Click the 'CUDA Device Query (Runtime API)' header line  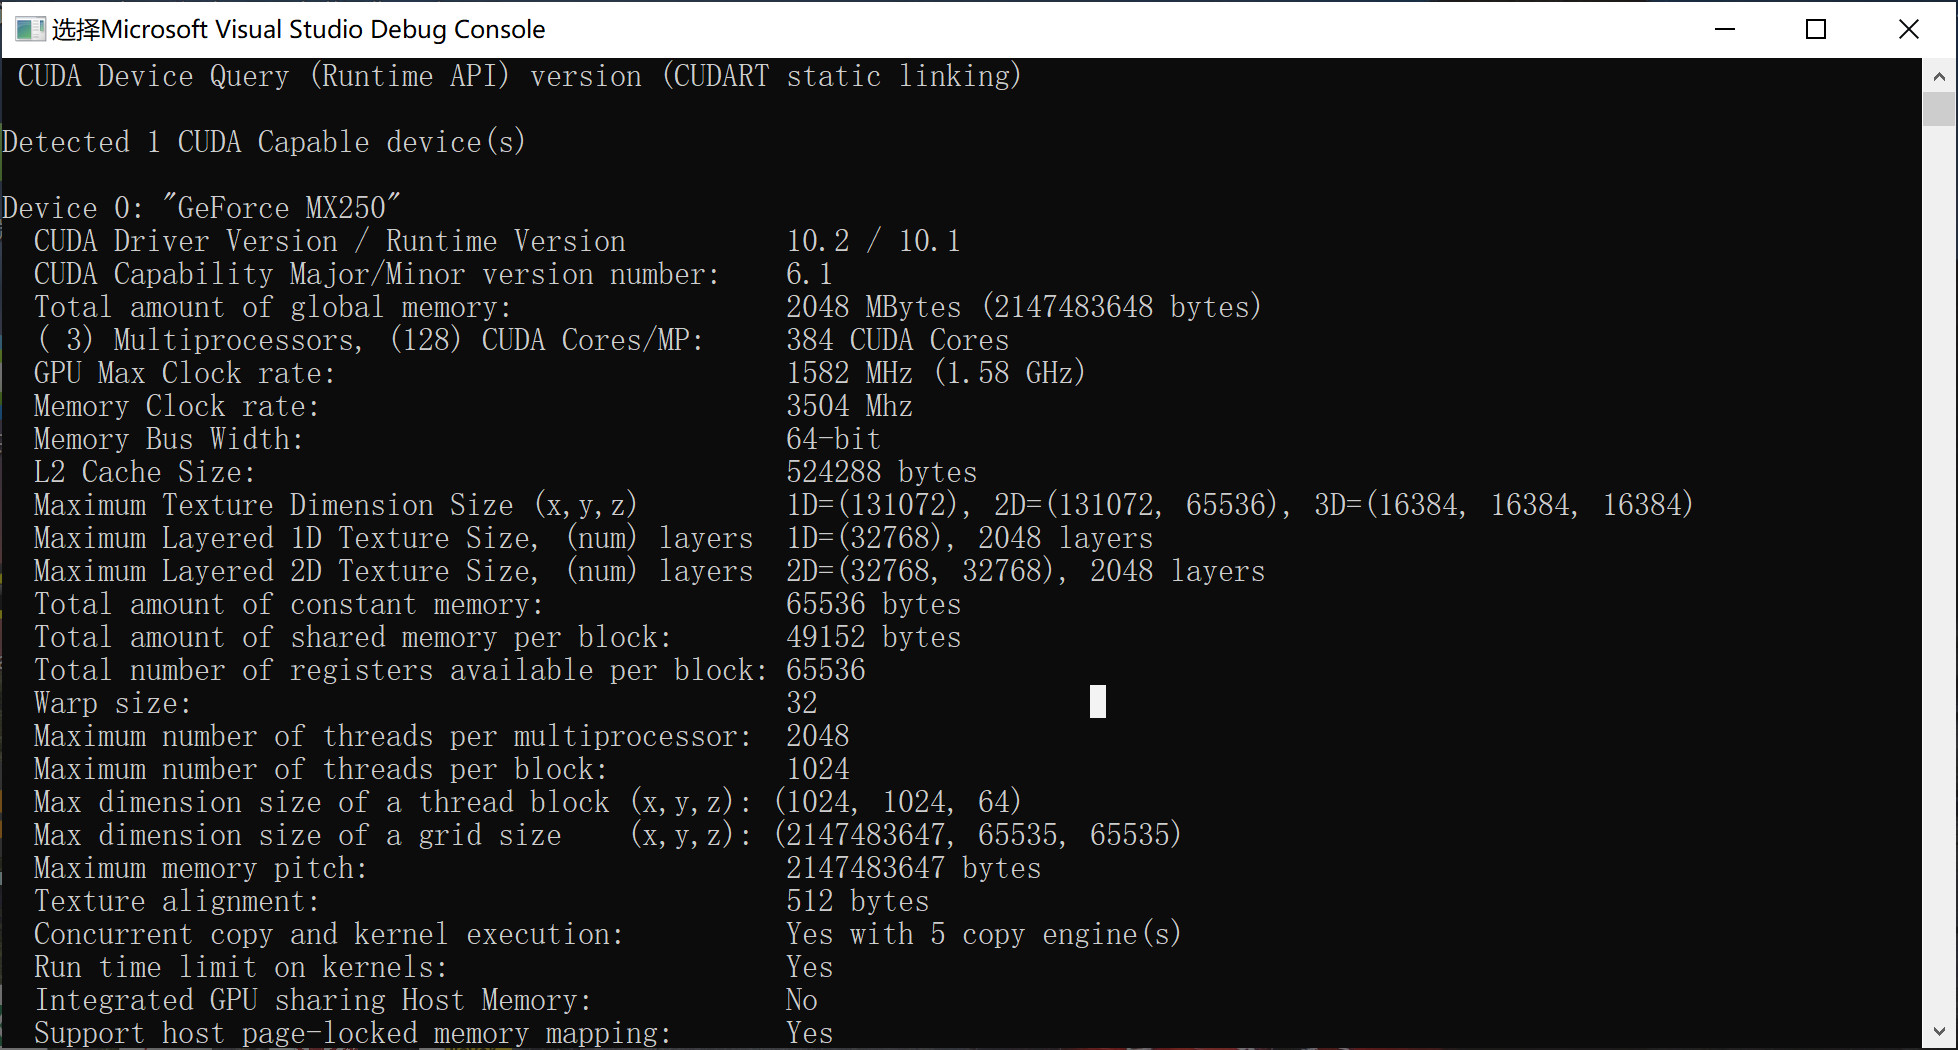[x=519, y=76]
